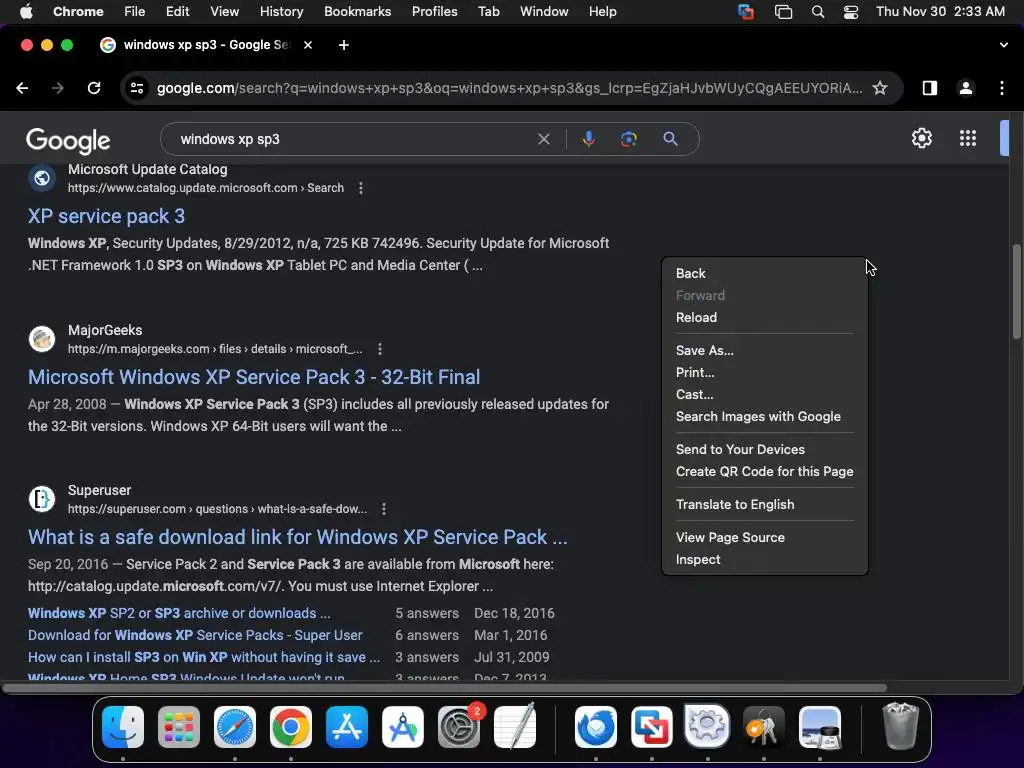Open Thunderbird from the Dock
Screen dimensions: 1024x768
tap(596, 727)
